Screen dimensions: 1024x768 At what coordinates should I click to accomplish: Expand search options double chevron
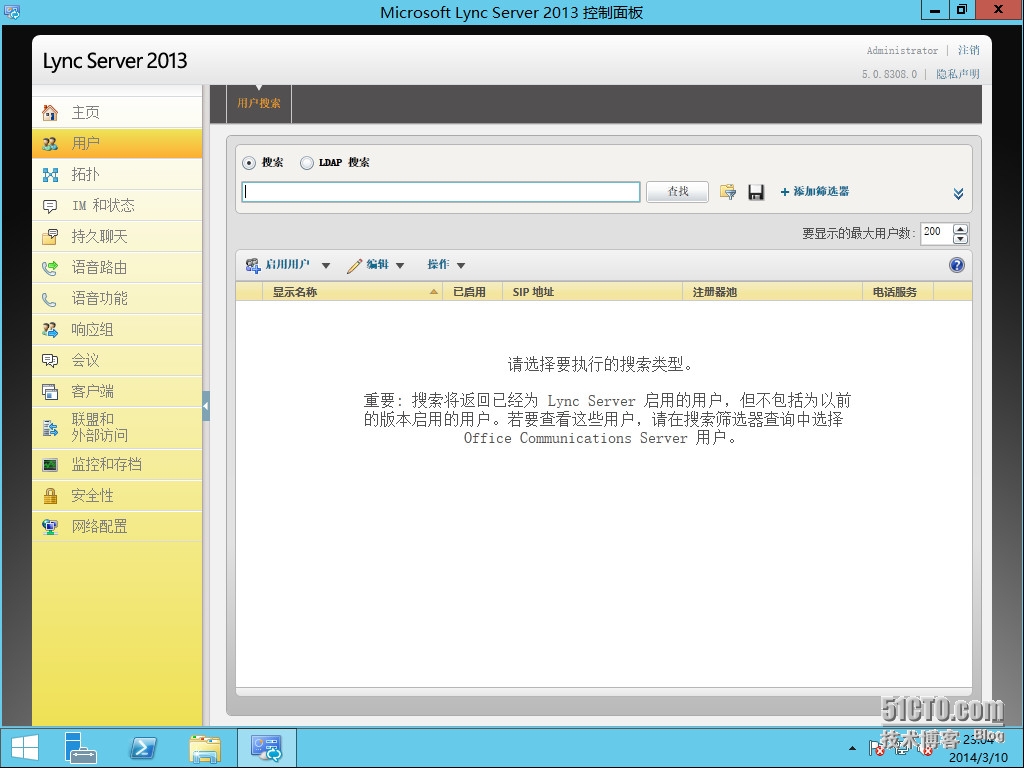pyautogui.click(x=958, y=193)
